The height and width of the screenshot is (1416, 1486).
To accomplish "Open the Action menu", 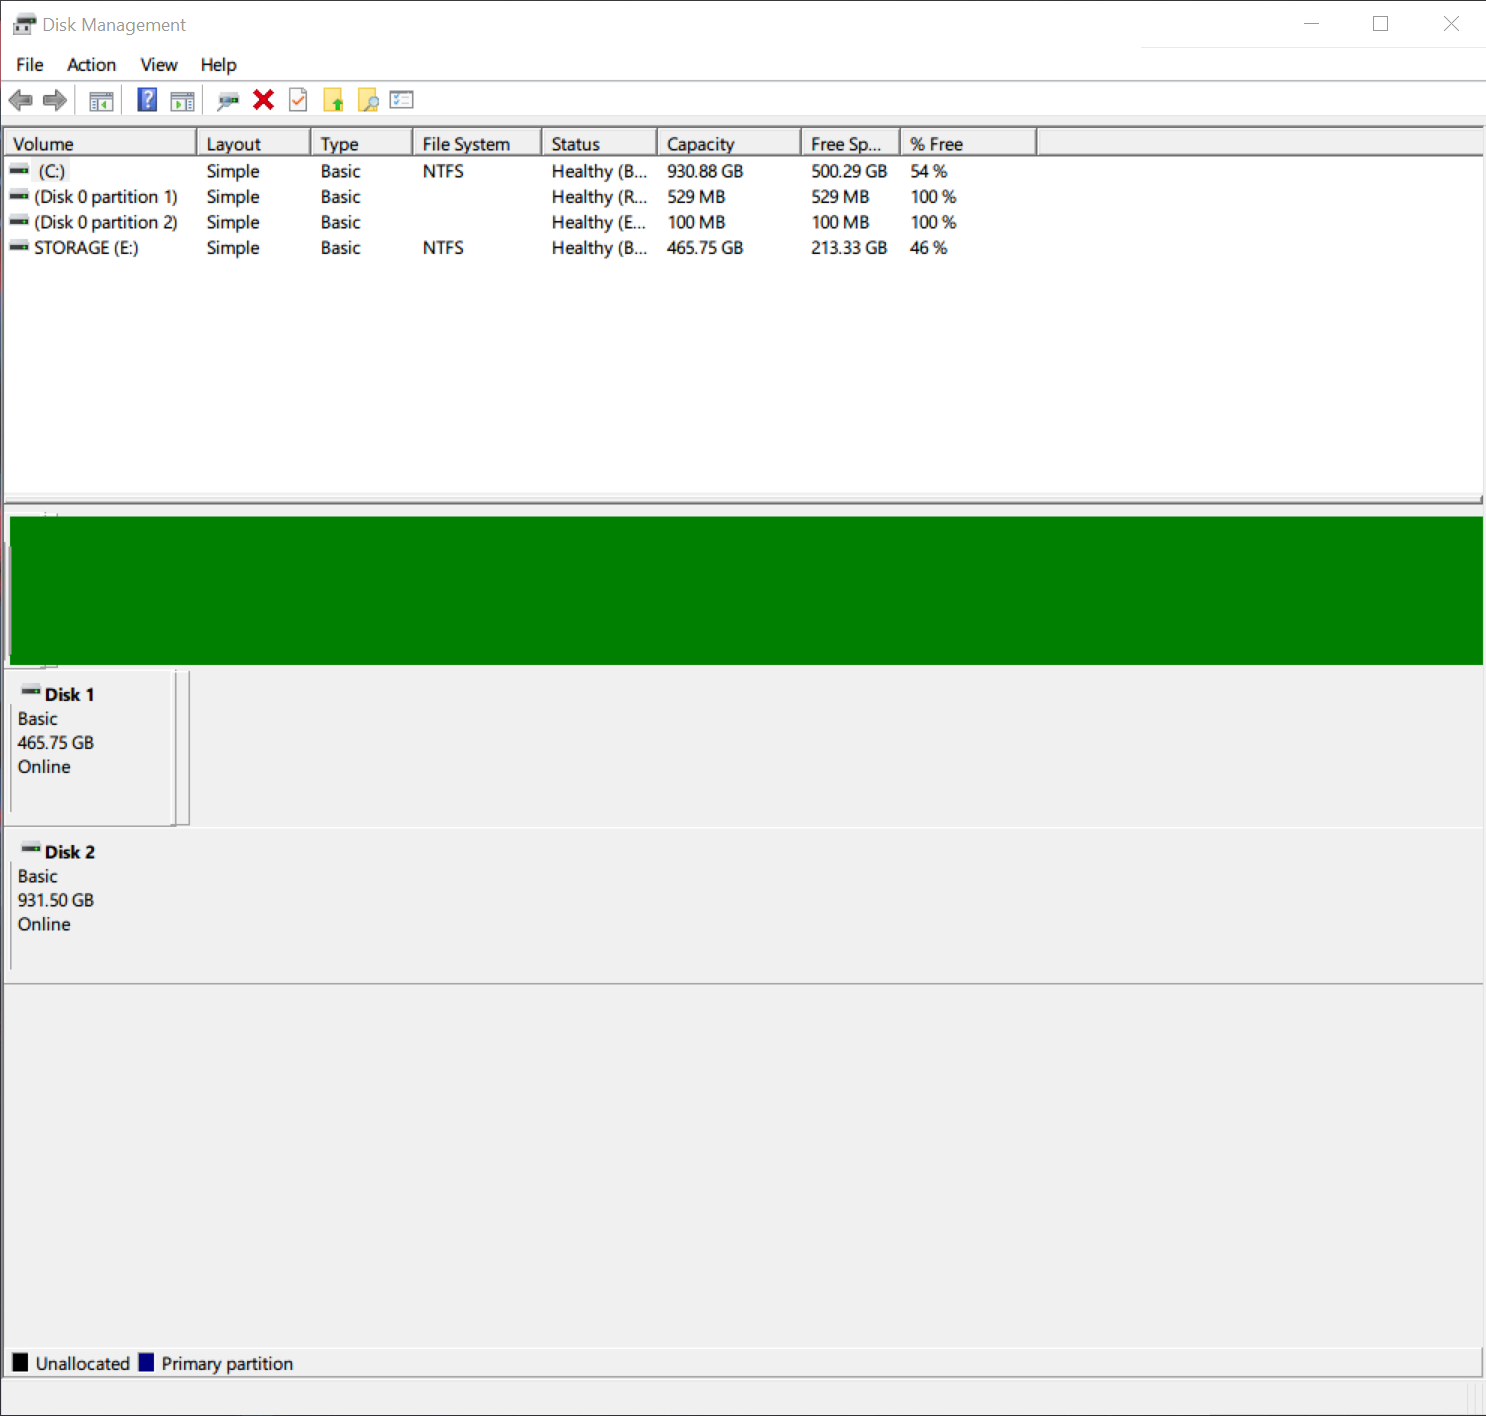I will [x=91, y=65].
